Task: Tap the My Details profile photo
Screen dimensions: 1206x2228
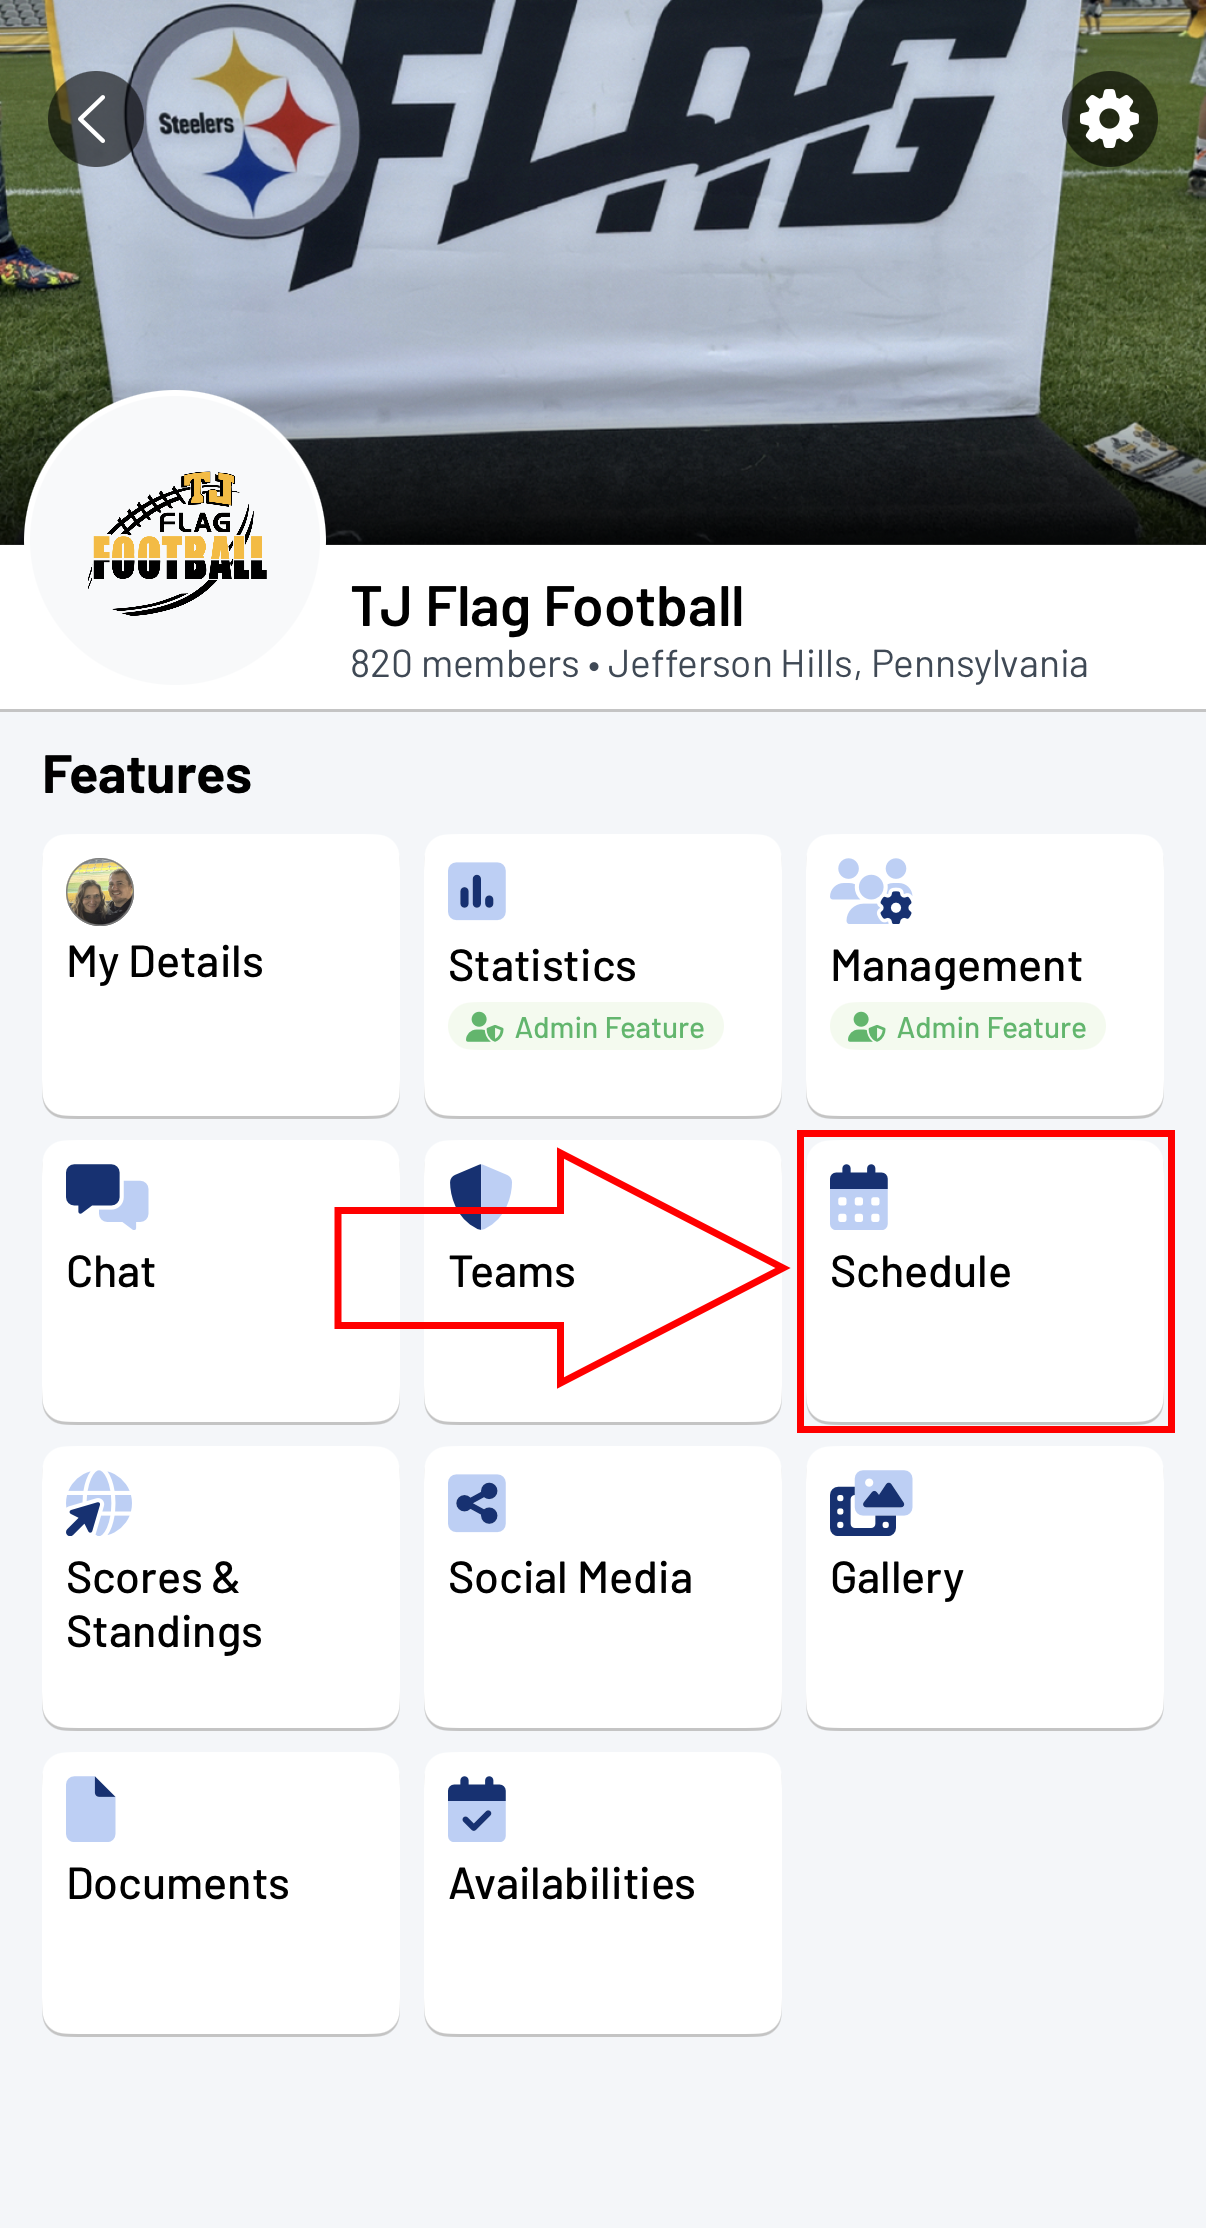Action: 100,891
